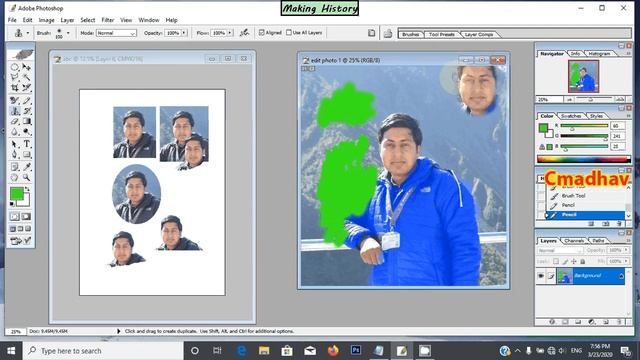
Task: Open the Image menu
Action: coord(47,20)
